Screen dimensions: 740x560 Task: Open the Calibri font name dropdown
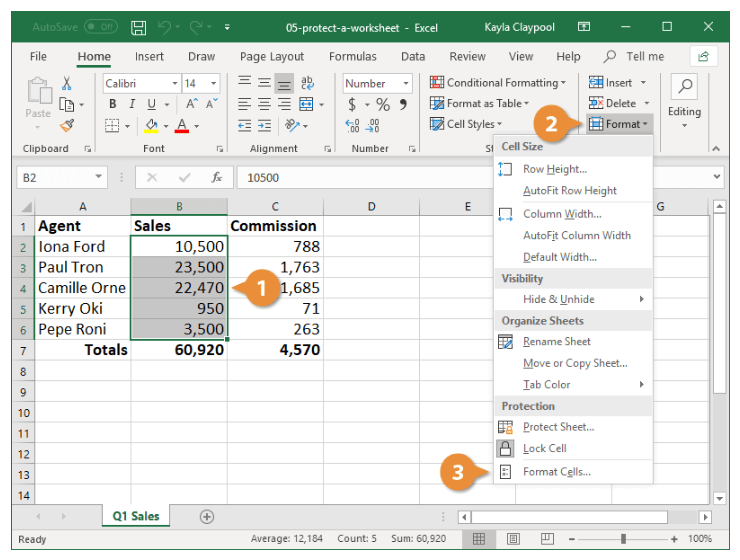point(175,84)
